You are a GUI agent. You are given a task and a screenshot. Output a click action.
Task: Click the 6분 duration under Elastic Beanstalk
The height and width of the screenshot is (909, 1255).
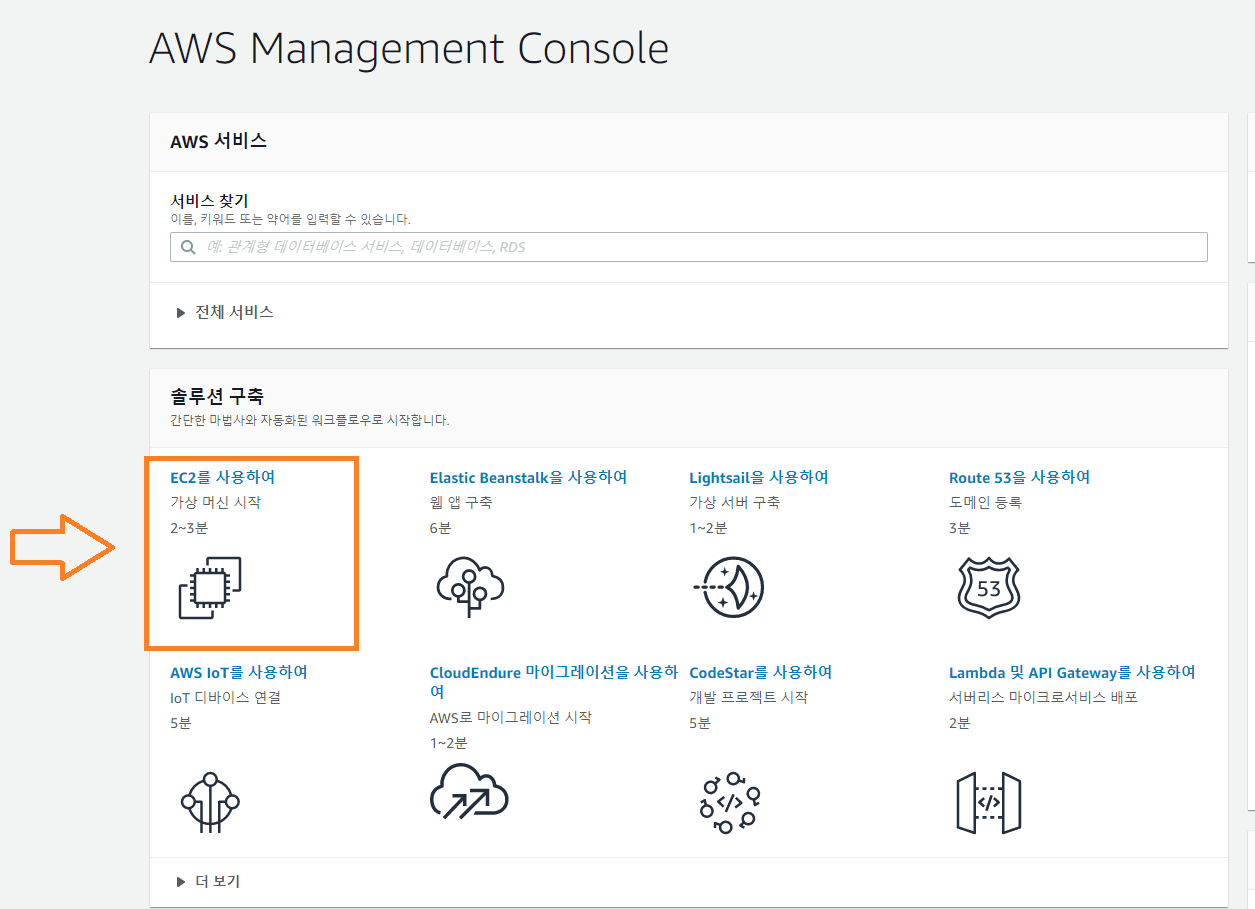coord(440,527)
